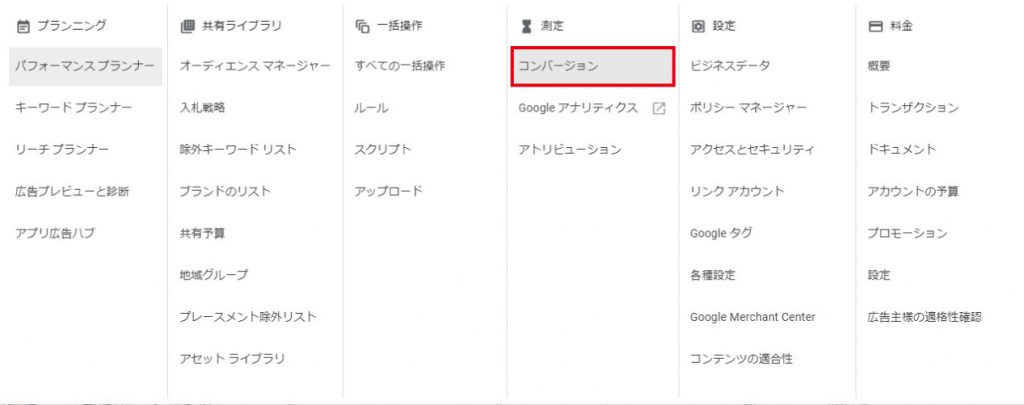Select 除外キーワード リスト
This screenshot has height=405, width=1024.
(x=238, y=150)
